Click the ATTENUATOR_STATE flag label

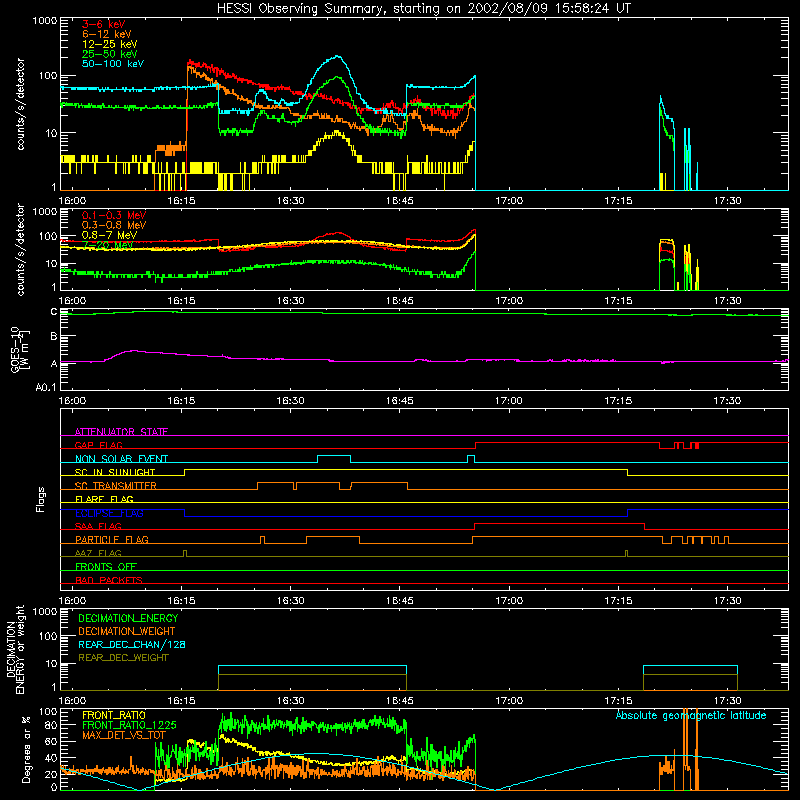point(121,432)
